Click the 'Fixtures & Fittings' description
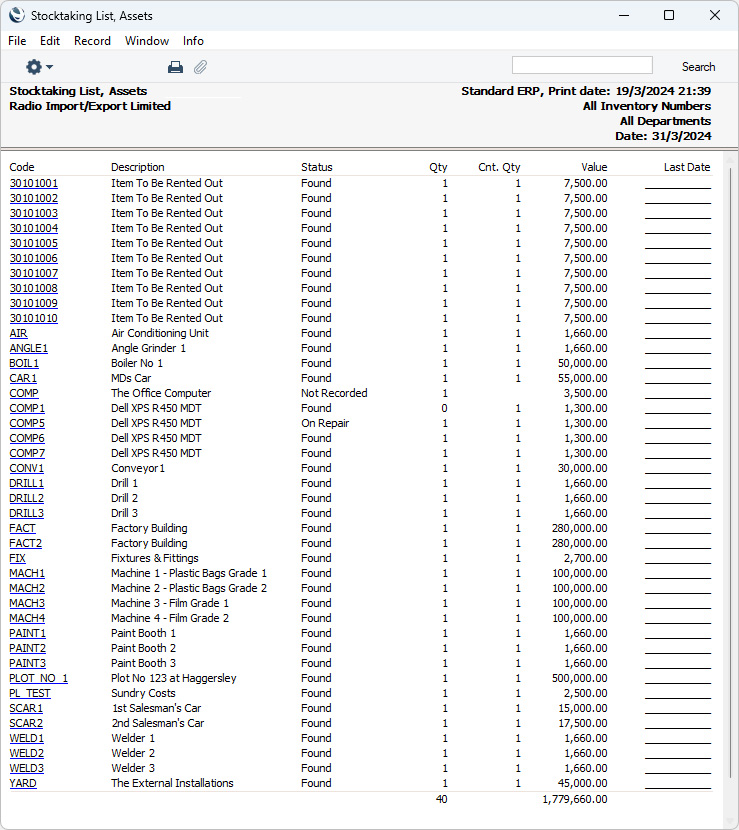This screenshot has width=739, height=830. tap(155, 558)
